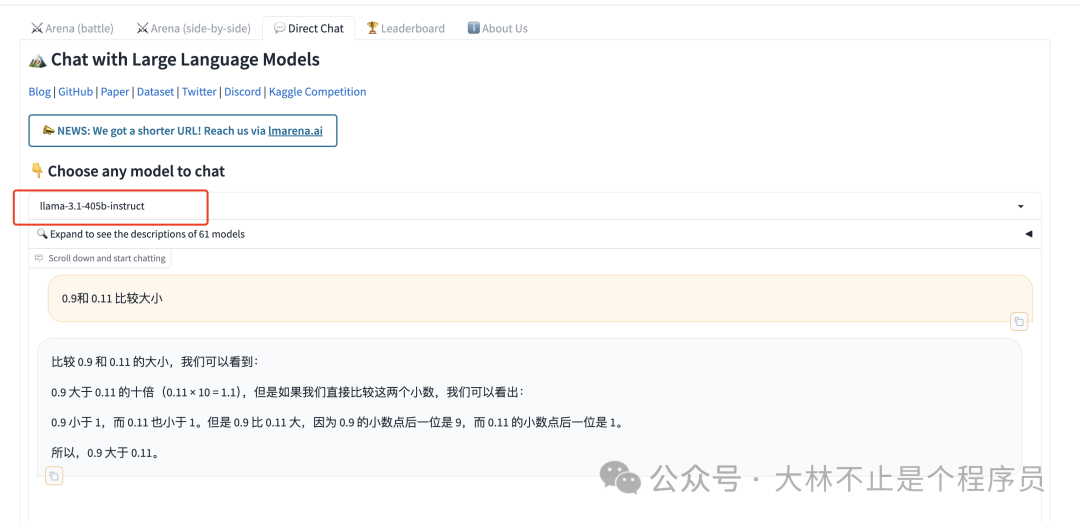Click the speech bubble icon on Direct Chat tab
The height and width of the screenshot is (522, 1080).
pos(279,28)
